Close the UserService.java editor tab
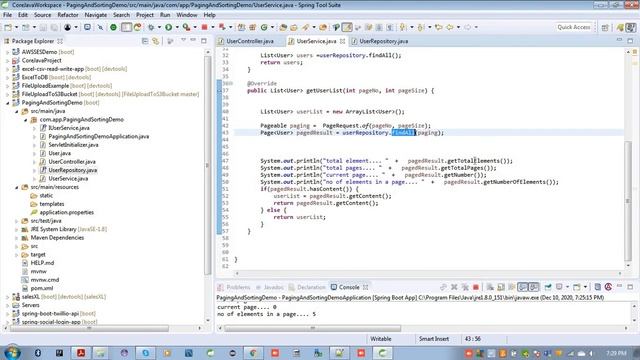 [x=342, y=41]
